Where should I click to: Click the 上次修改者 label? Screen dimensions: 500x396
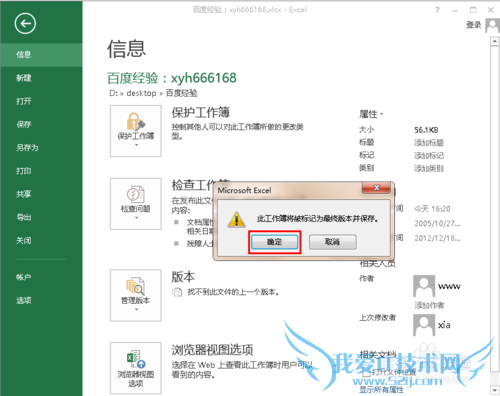(x=377, y=318)
